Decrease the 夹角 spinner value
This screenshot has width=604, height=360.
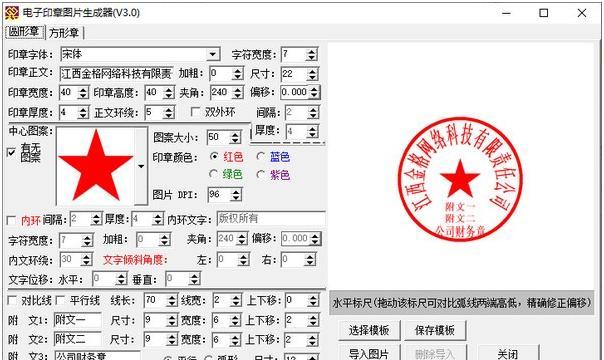238,95
